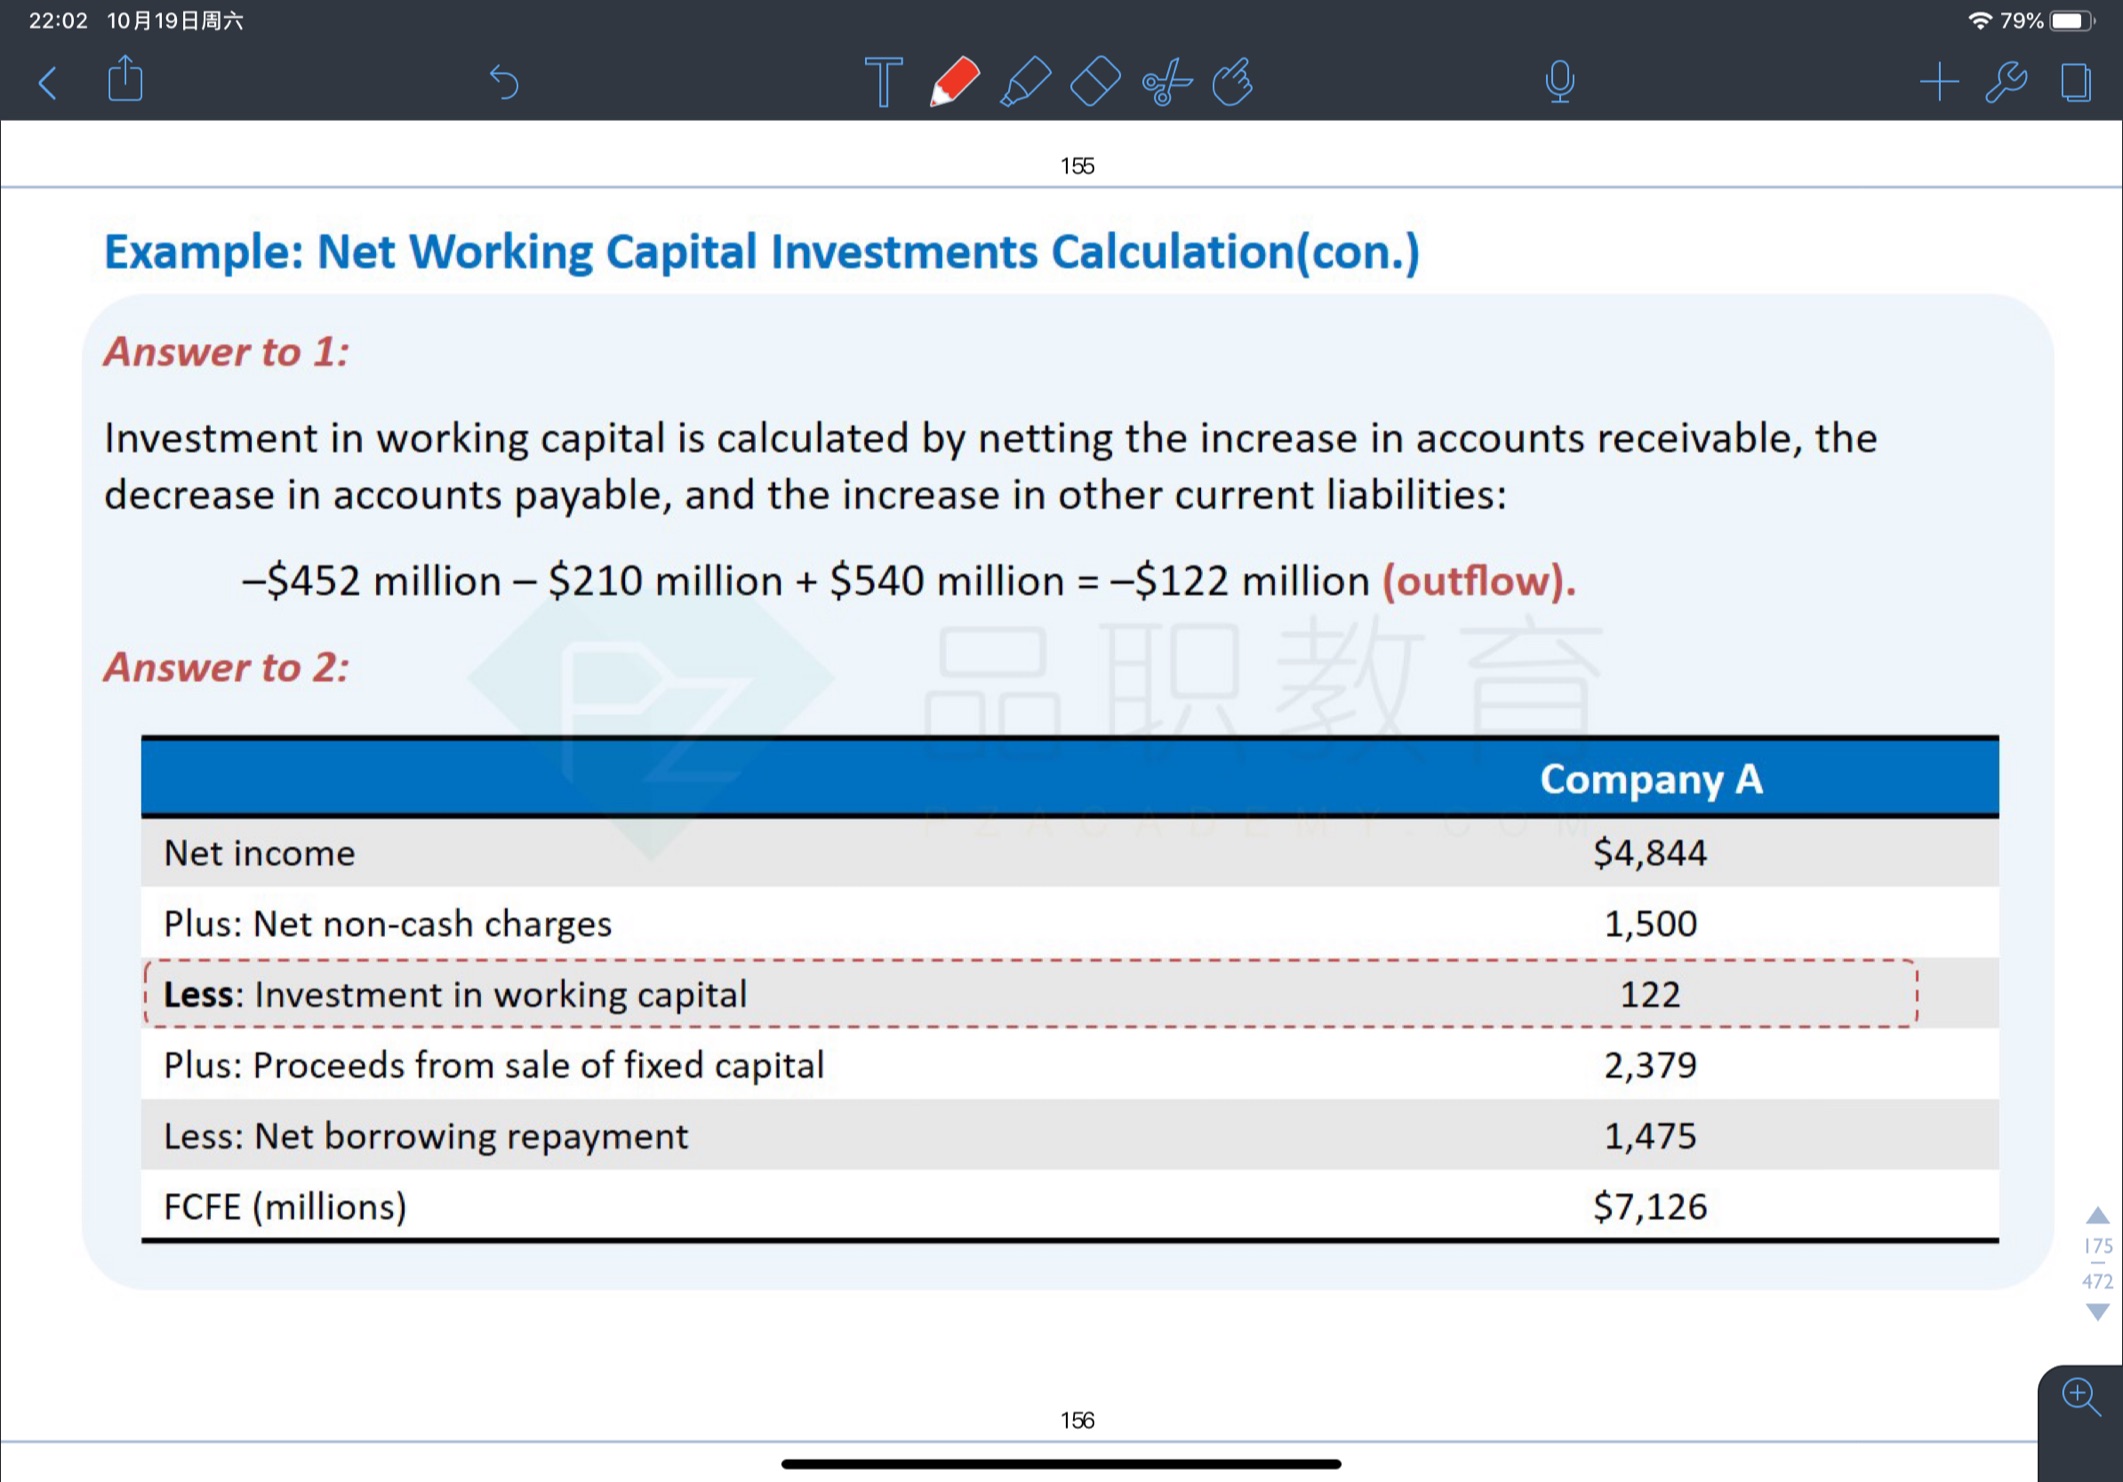
Task: Select 'Less: Net borrowing repayment' label
Action: [426, 1135]
